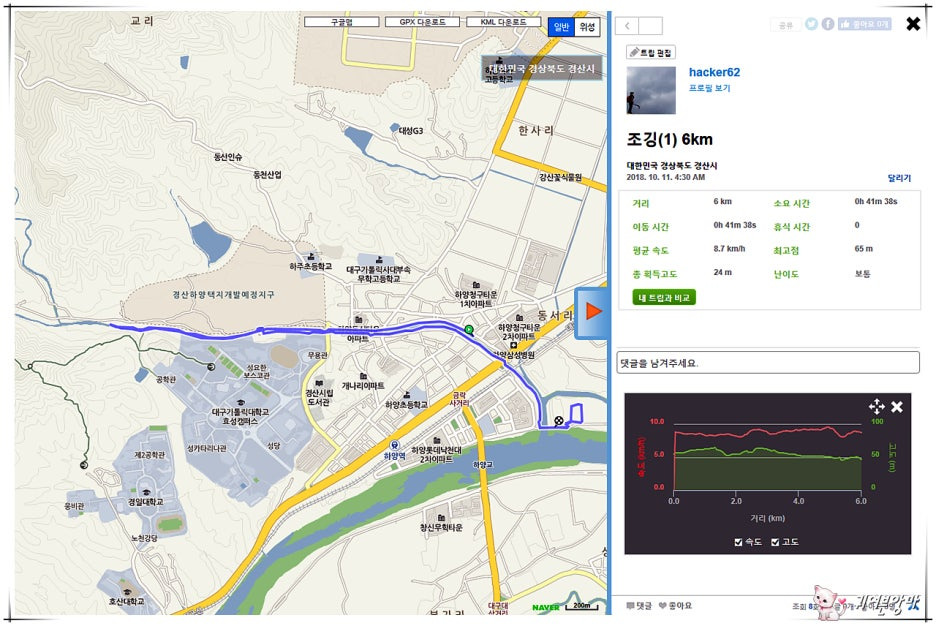936x626 pixels.
Task: Open the hacker62 username link
Action: (x=714, y=72)
